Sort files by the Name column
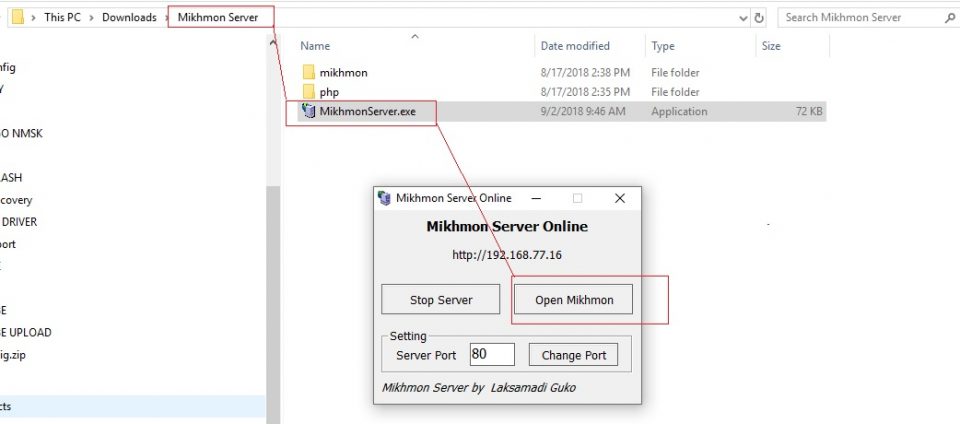 (x=315, y=46)
